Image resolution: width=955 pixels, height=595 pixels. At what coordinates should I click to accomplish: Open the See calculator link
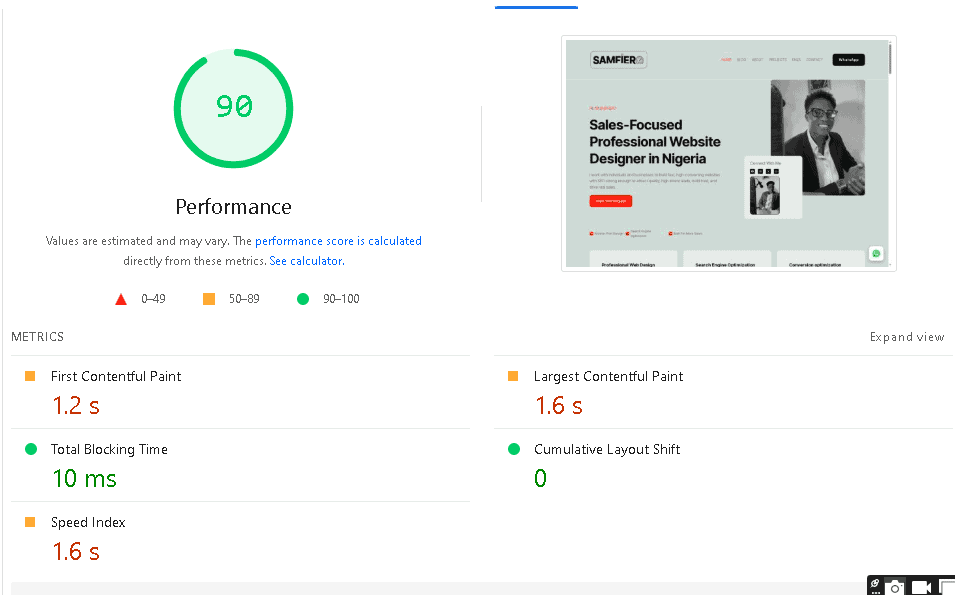pyautogui.click(x=305, y=260)
